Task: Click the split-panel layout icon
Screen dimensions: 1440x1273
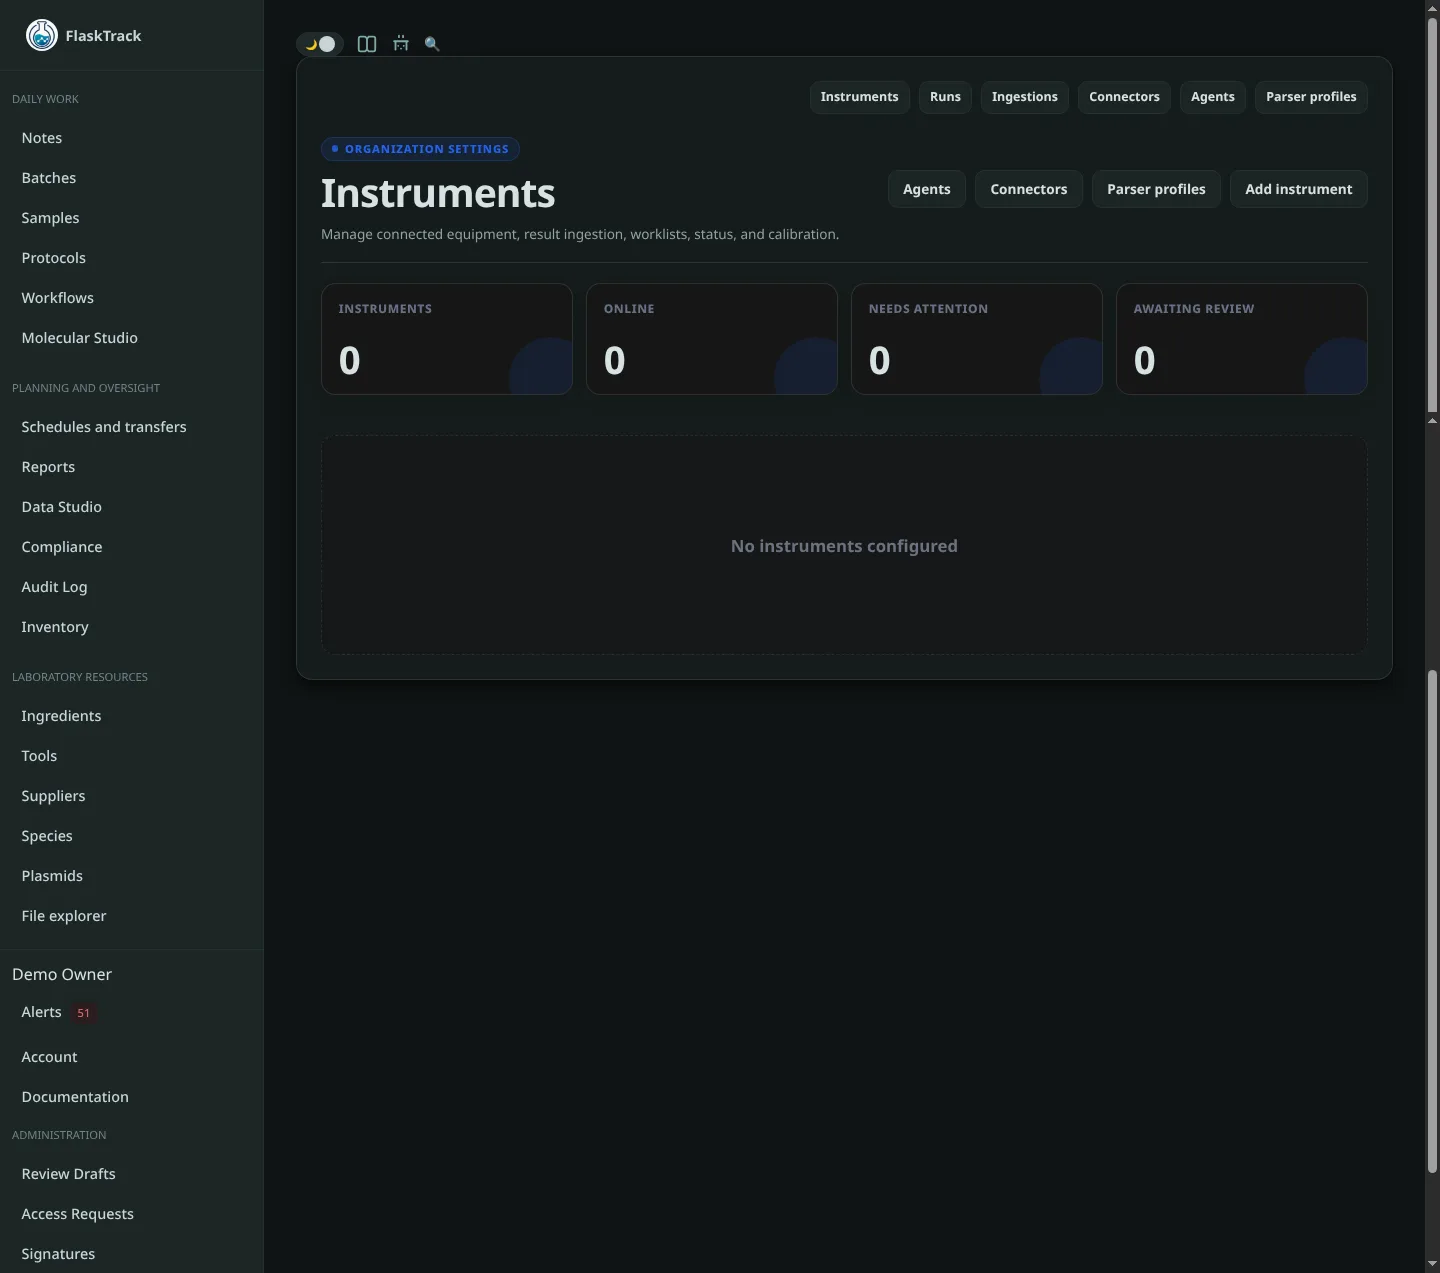Action: click(x=367, y=44)
